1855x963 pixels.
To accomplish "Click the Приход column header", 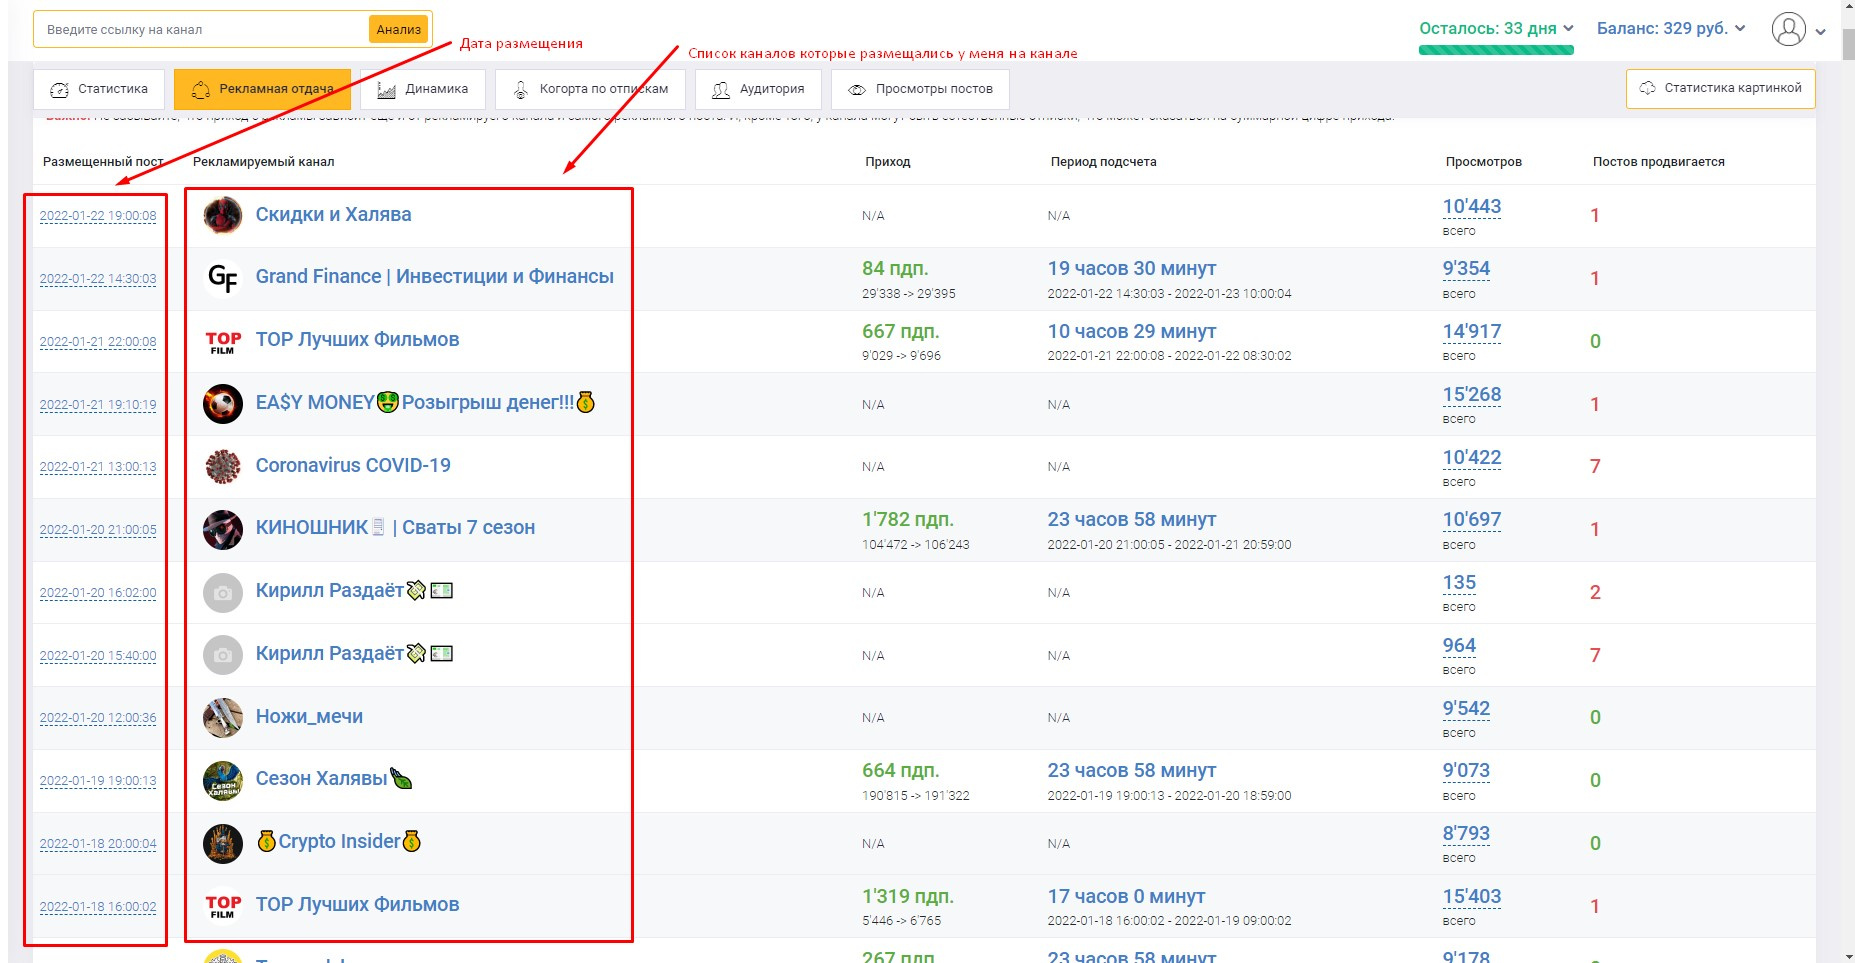I will (888, 161).
